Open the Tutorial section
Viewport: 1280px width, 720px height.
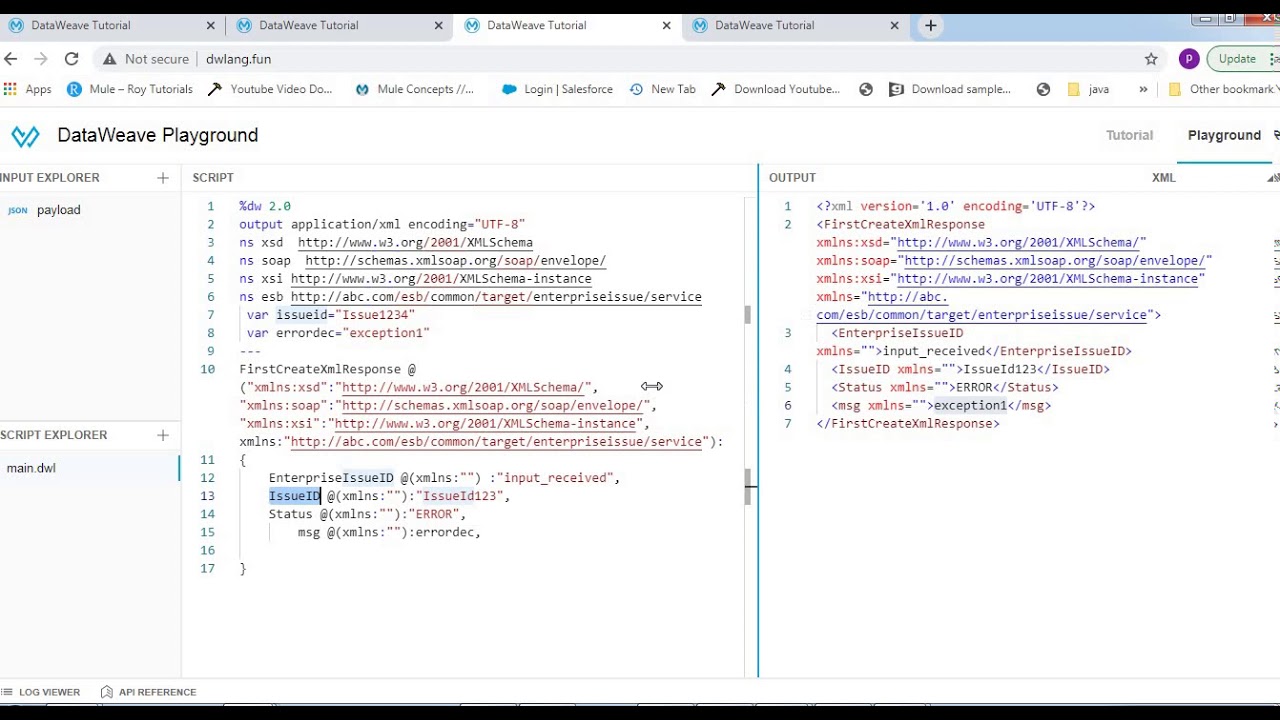(x=1129, y=135)
